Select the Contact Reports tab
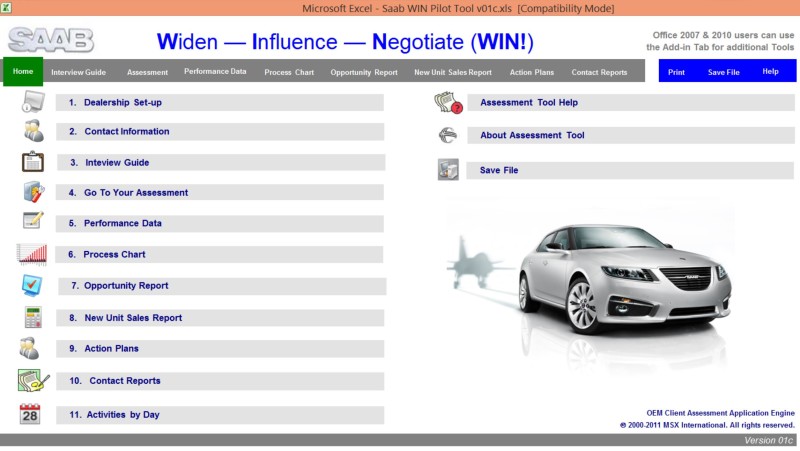Image resolution: width=800 pixels, height=451 pixels. click(x=599, y=72)
